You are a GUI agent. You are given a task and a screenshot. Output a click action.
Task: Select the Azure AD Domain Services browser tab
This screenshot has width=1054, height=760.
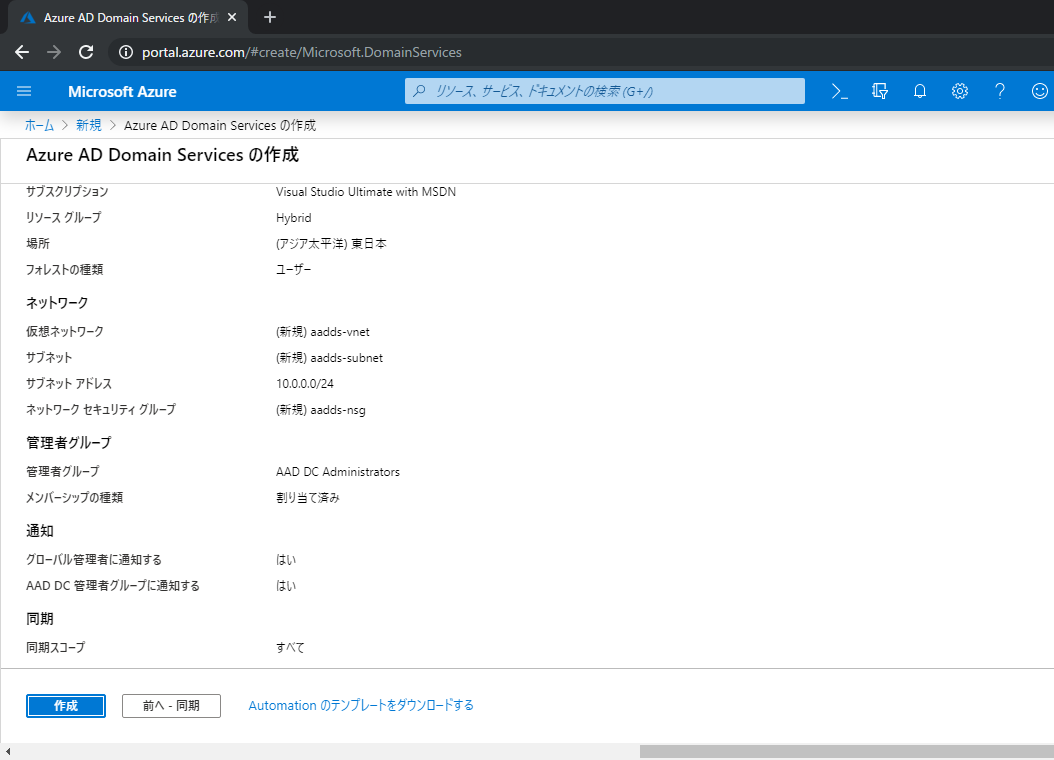[x=128, y=17]
